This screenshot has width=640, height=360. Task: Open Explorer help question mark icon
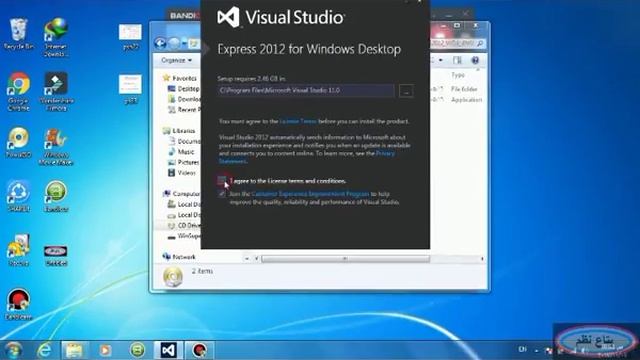pos(475,60)
